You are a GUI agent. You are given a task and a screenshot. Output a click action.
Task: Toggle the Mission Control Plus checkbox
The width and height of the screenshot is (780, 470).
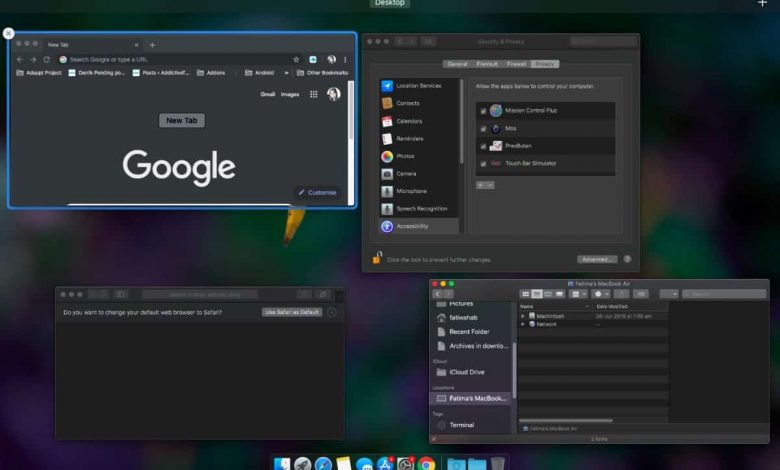(x=483, y=111)
